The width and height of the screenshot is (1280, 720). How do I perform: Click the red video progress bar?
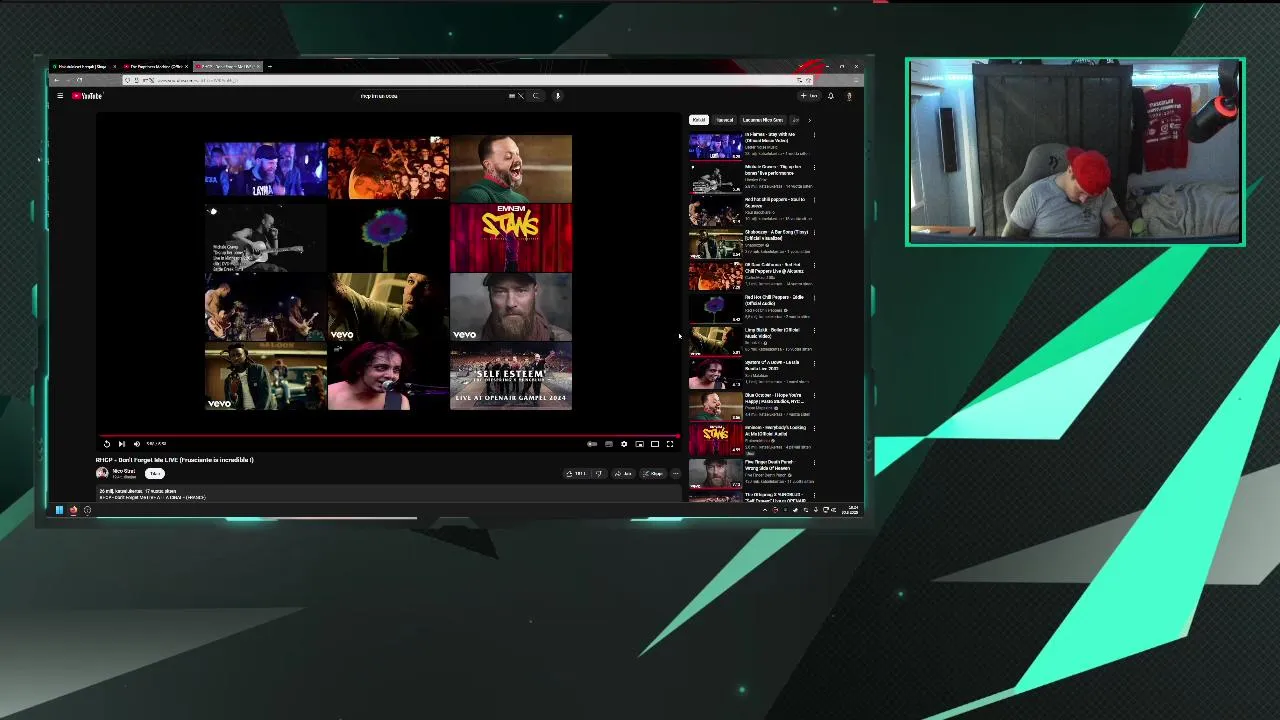[x=389, y=436]
